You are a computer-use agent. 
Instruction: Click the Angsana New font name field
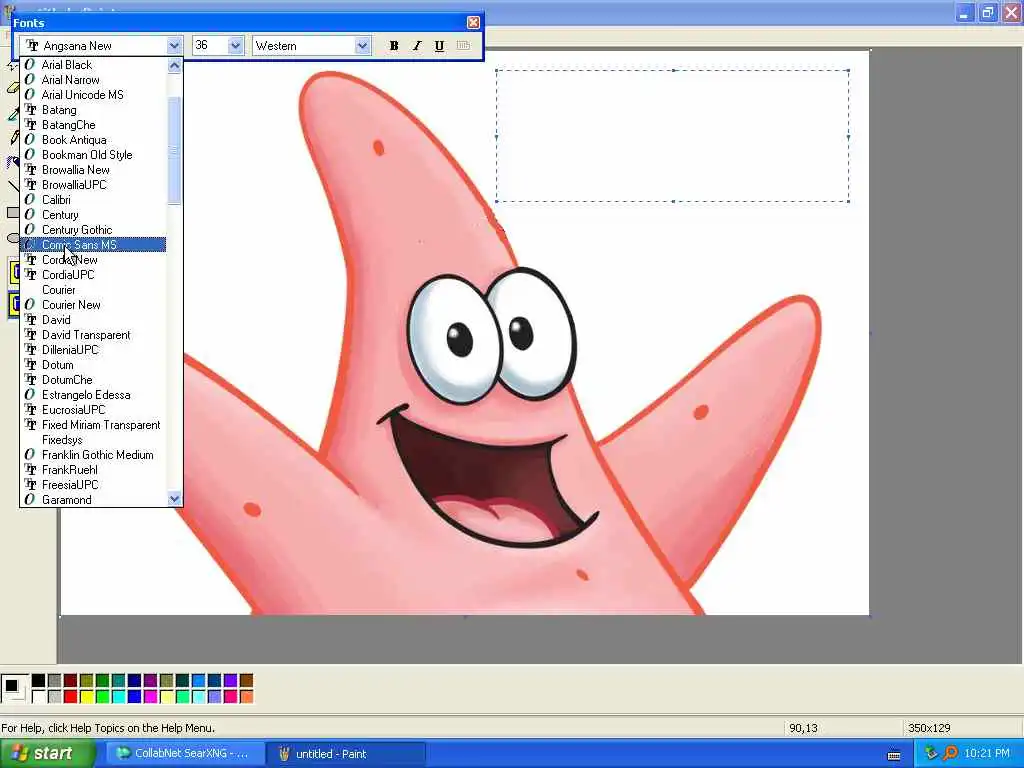point(93,46)
